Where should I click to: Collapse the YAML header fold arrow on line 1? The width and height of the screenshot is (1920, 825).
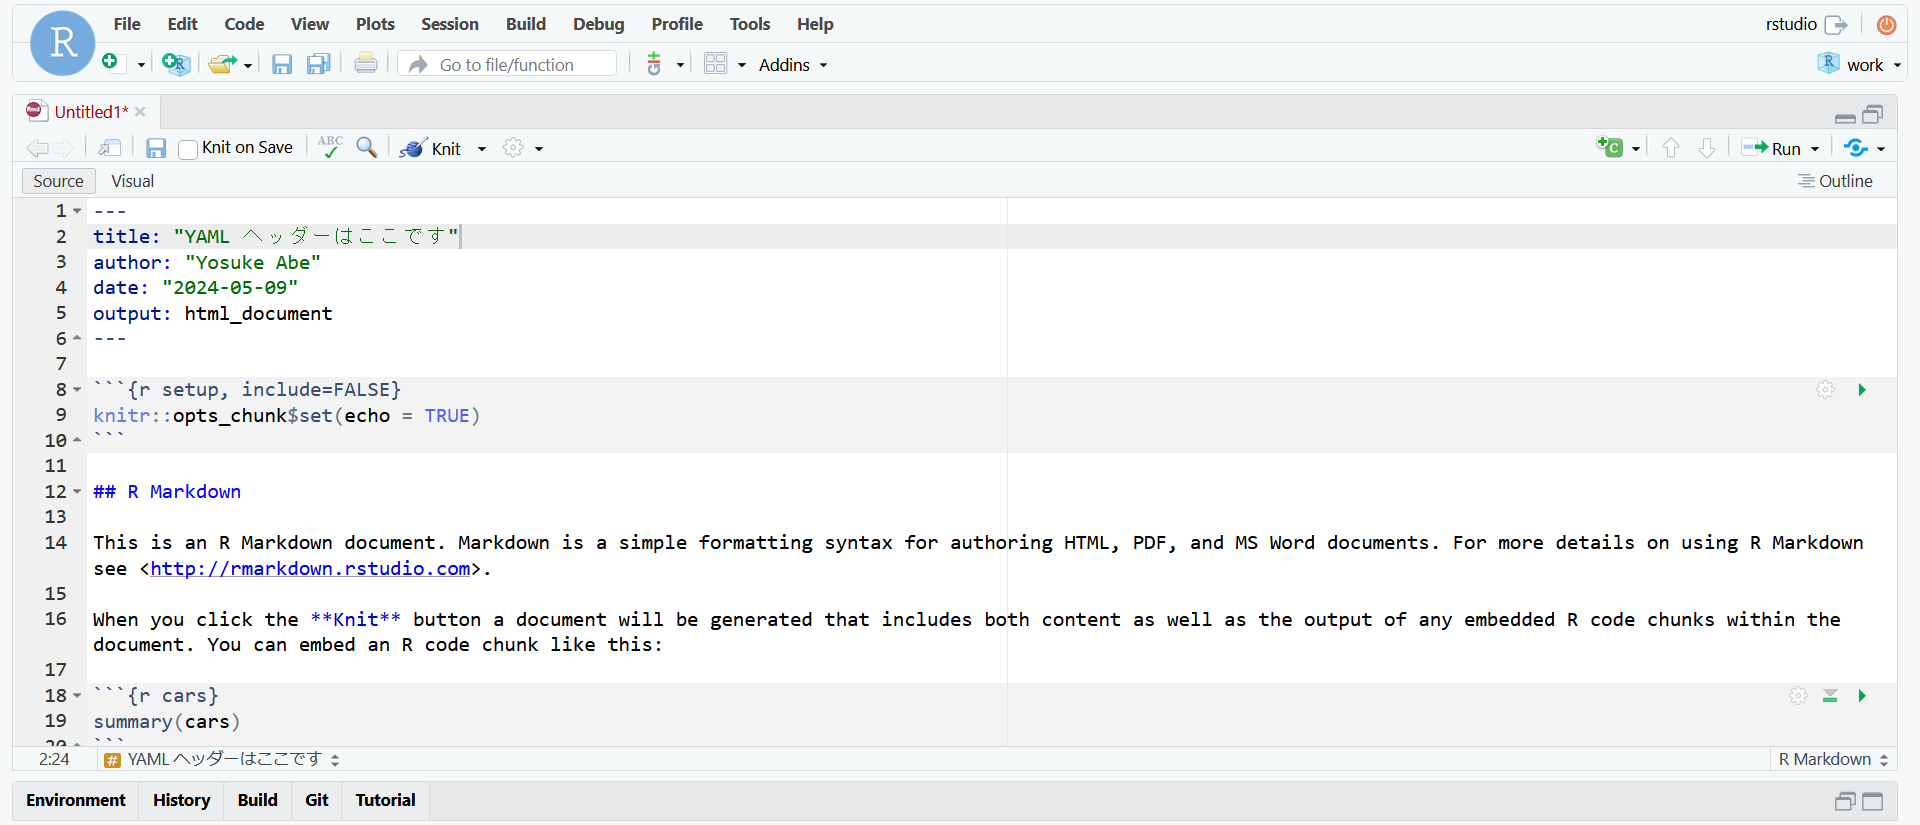pos(77,211)
